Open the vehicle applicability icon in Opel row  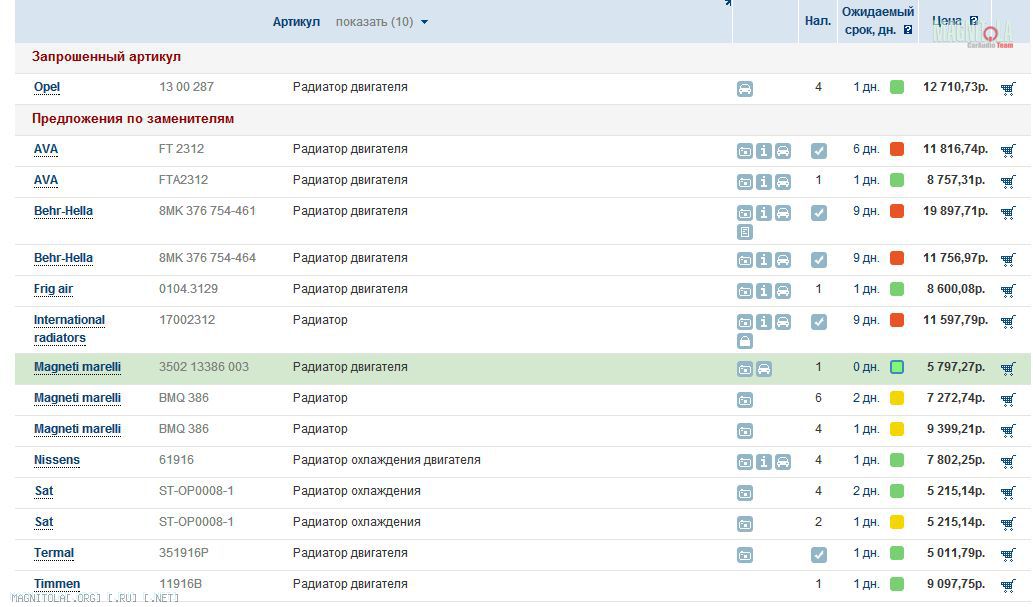pyautogui.click(x=744, y=88)
